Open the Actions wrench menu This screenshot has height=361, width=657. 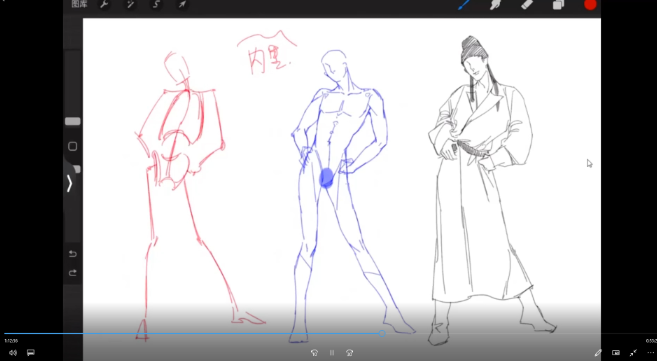(104, 5)
